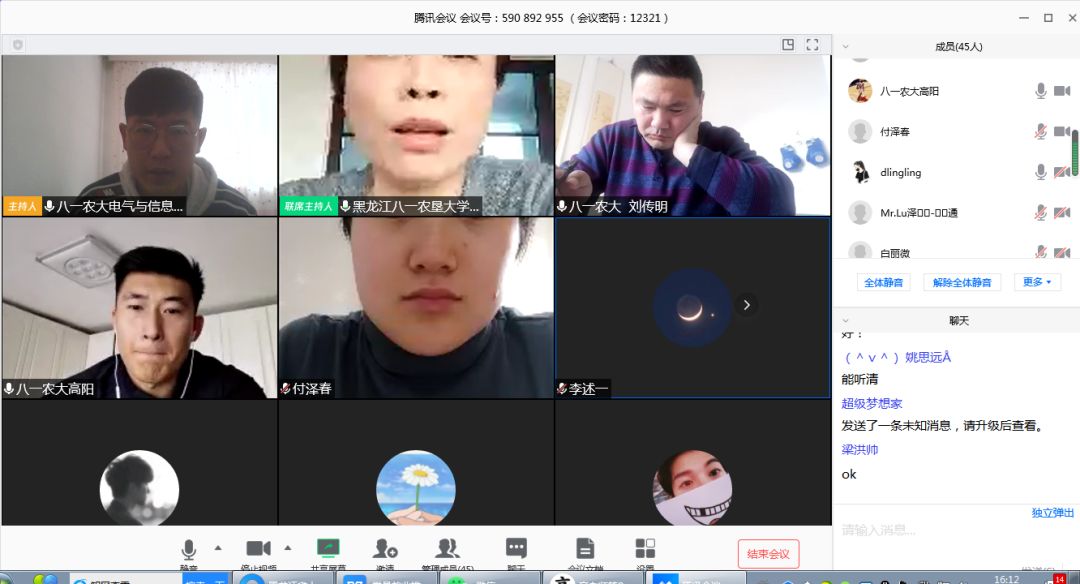The width and height of the screenshot is (1080, 584).
Task: Click the microphone mute icon in toolbar
Action: 188,549
